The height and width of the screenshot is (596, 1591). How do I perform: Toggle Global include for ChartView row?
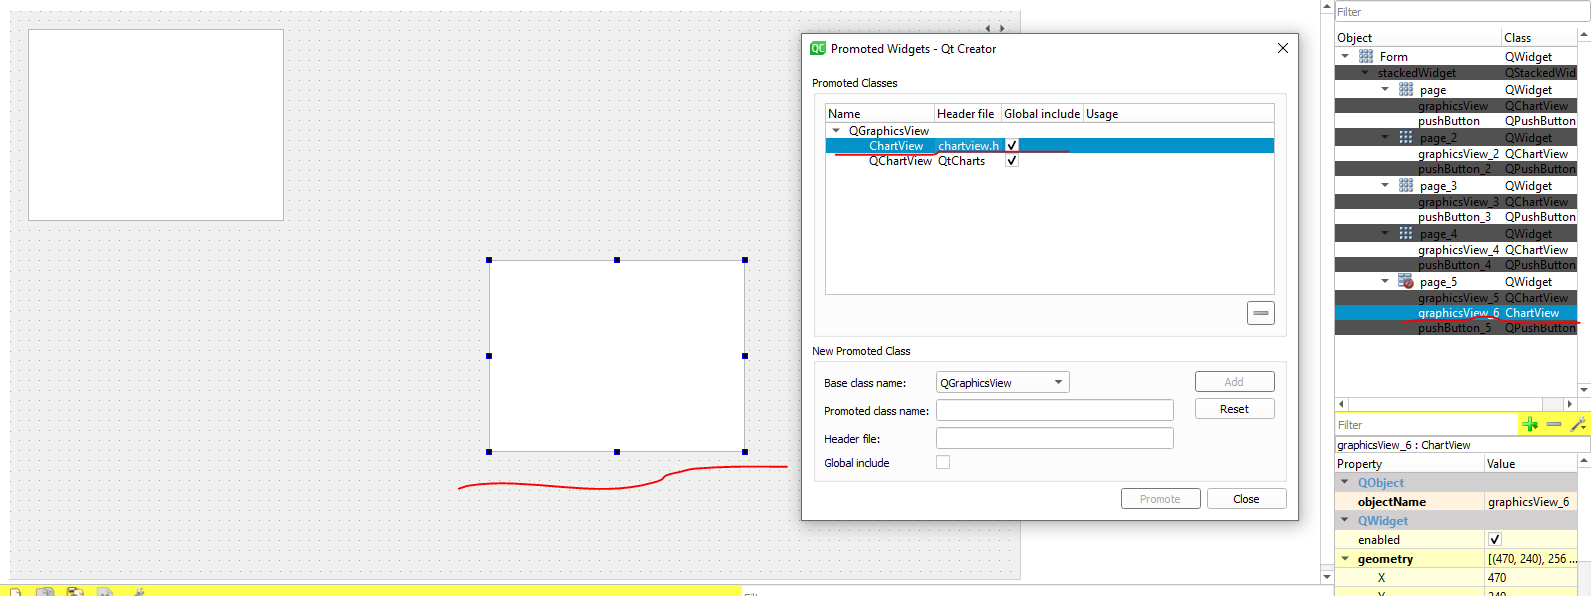click(1012, 145)
